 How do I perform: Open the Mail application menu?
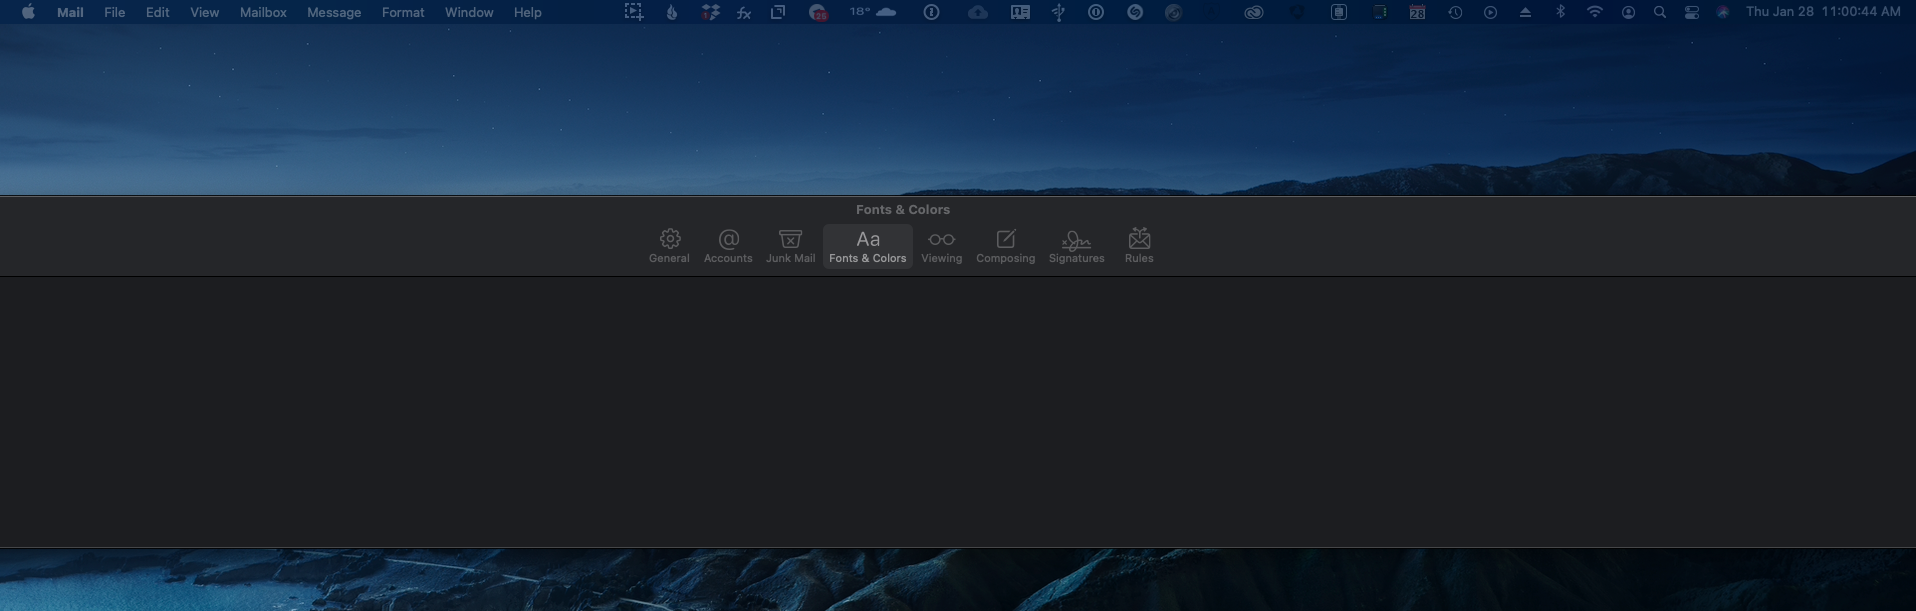pos(70,12)
